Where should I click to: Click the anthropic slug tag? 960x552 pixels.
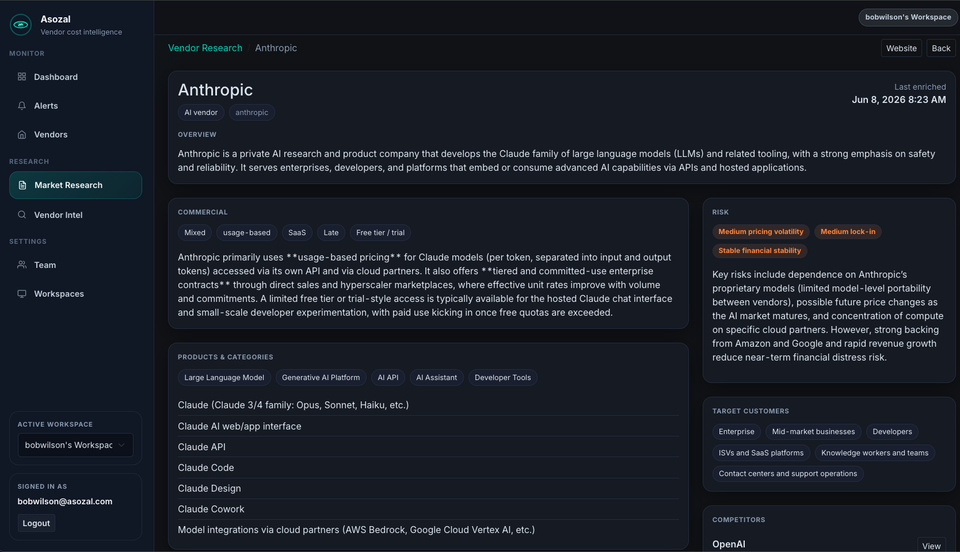pyautogui.click(x=252, y=113)
